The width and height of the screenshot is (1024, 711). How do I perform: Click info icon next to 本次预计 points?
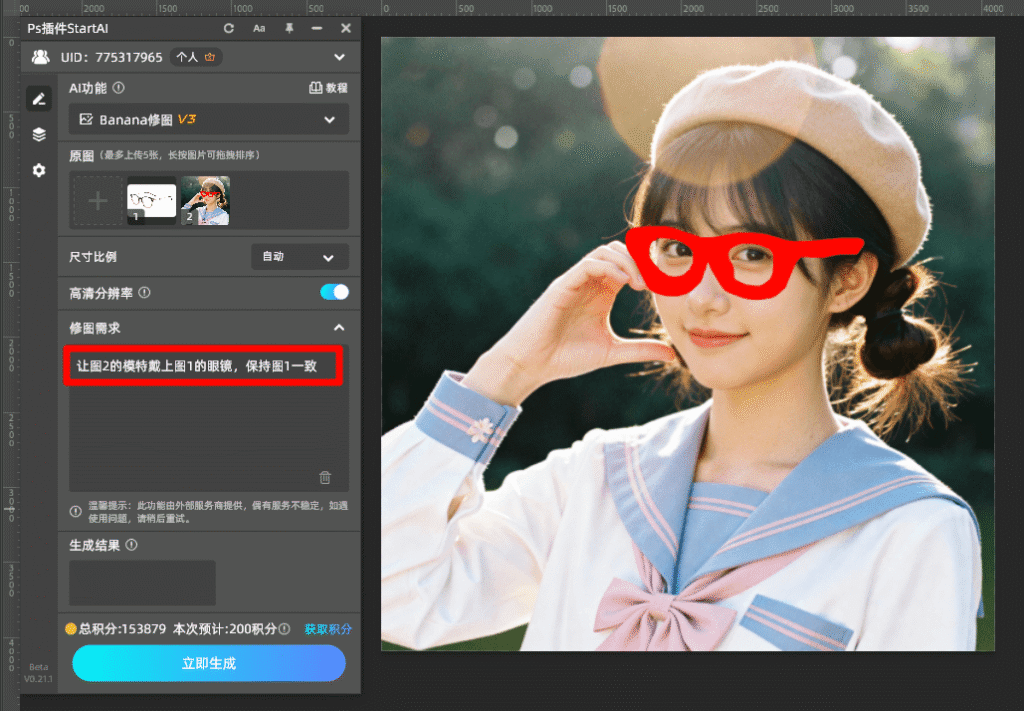point(285,629)
